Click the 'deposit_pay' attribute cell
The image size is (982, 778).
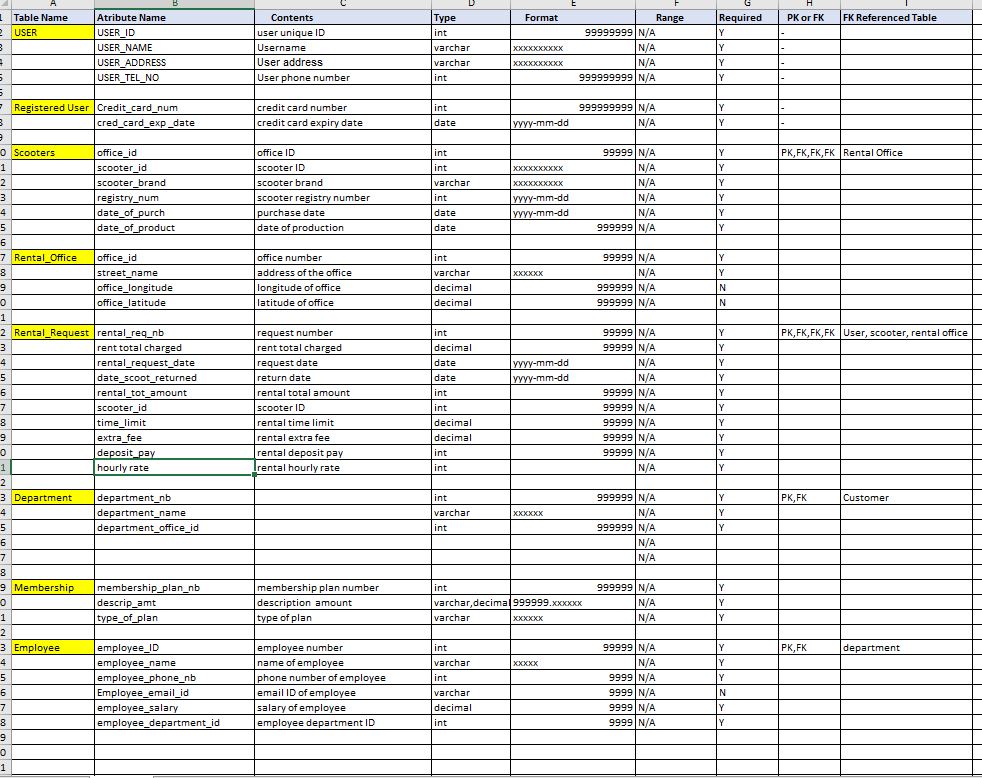[174, 453]
